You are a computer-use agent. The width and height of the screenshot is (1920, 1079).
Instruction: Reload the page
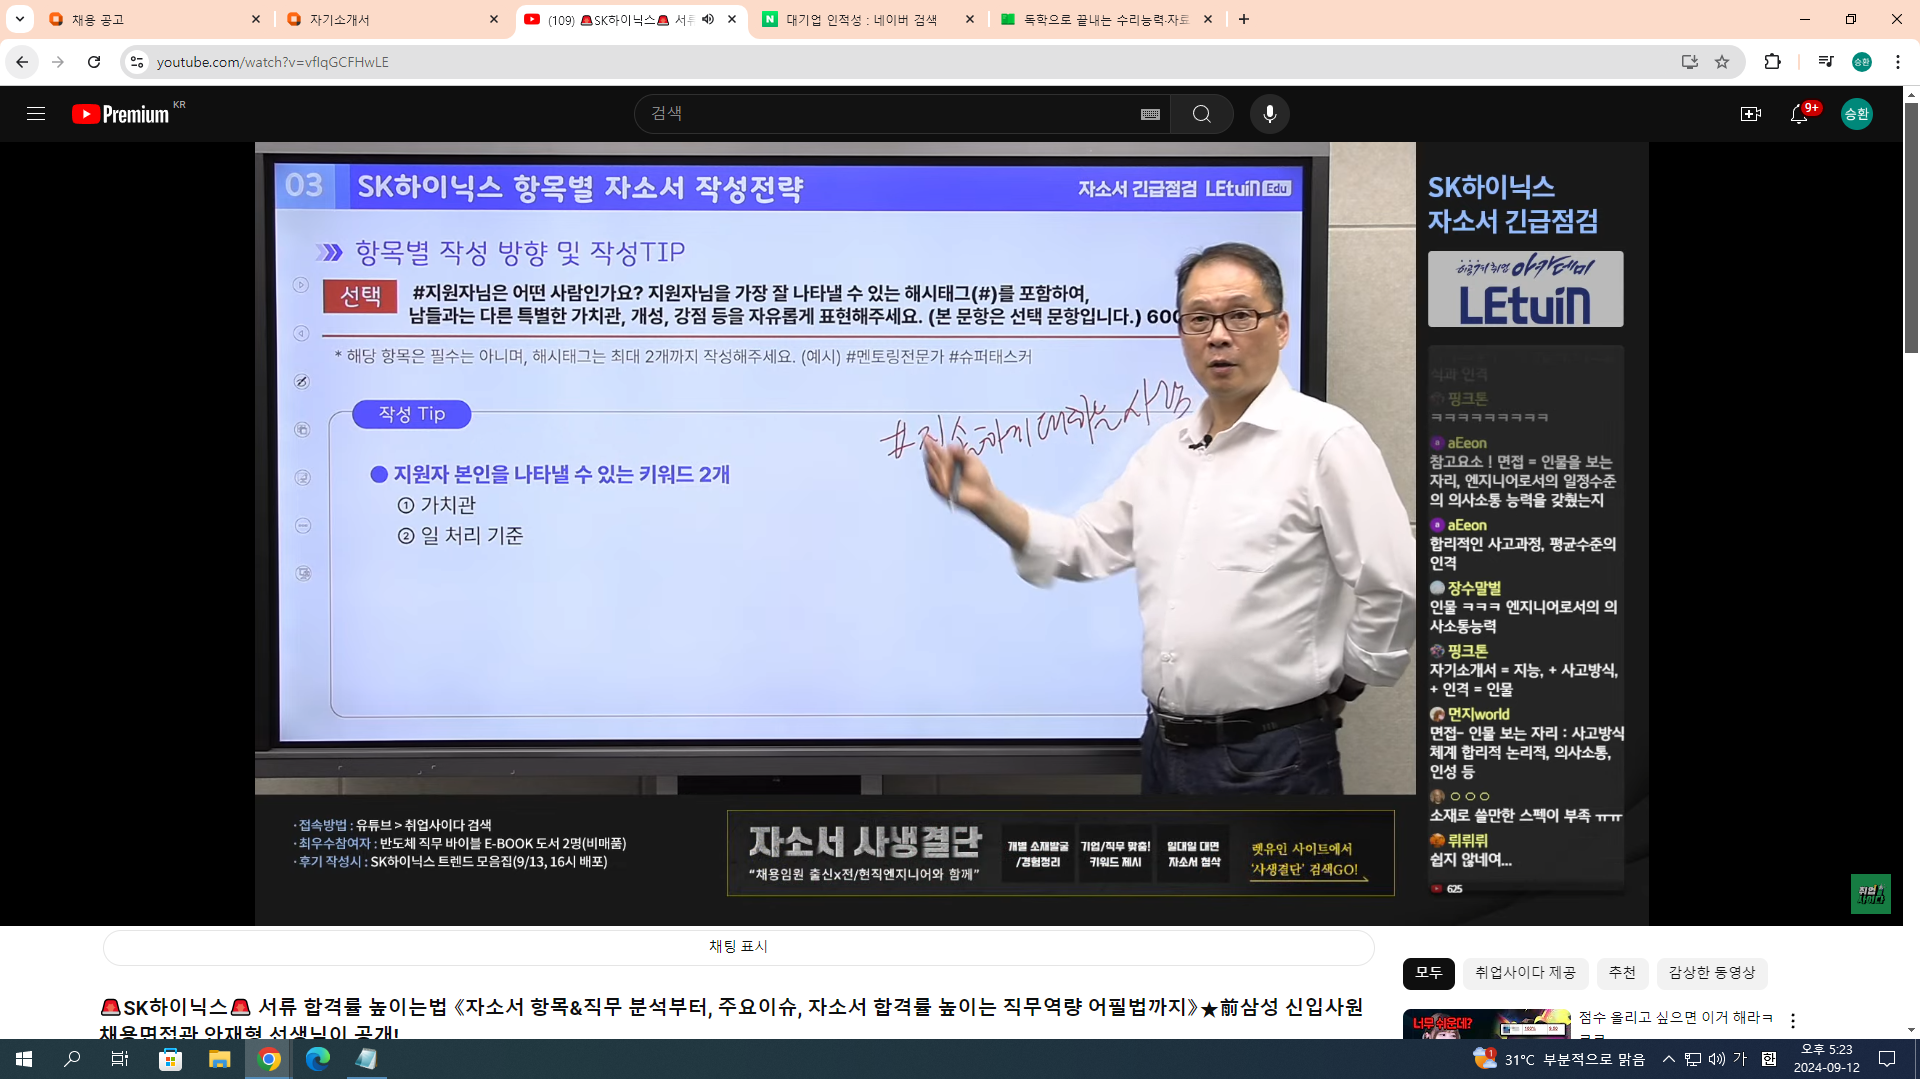point(94,62)
